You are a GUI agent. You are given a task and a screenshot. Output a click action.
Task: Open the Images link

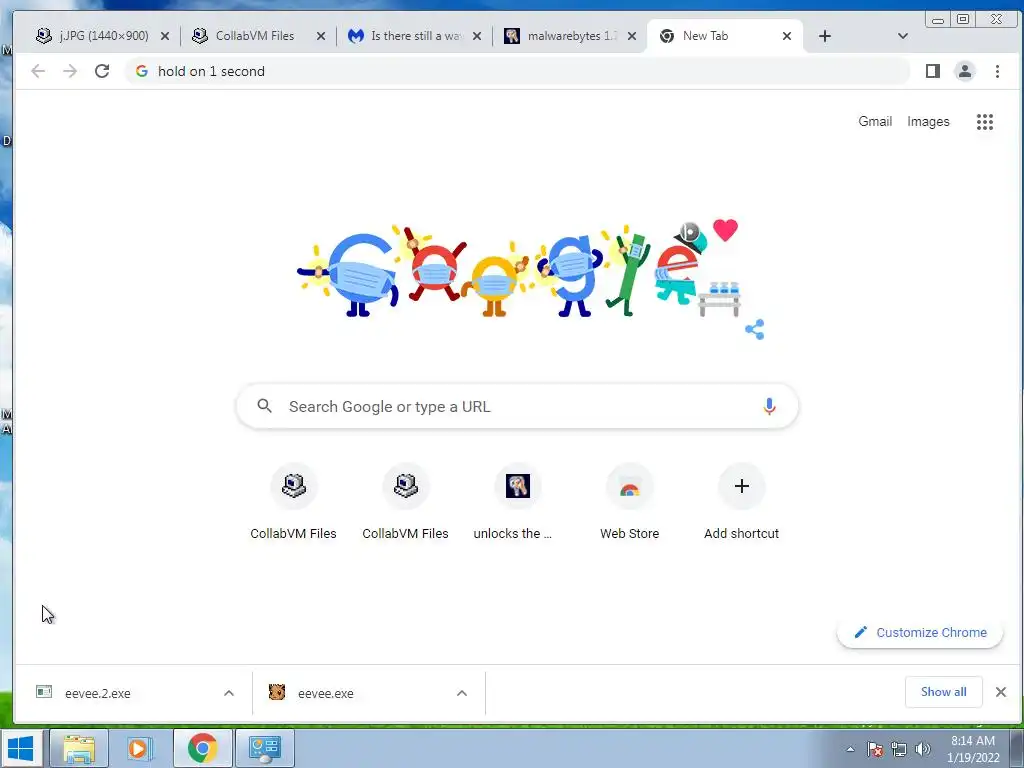(x=928, y=121)
